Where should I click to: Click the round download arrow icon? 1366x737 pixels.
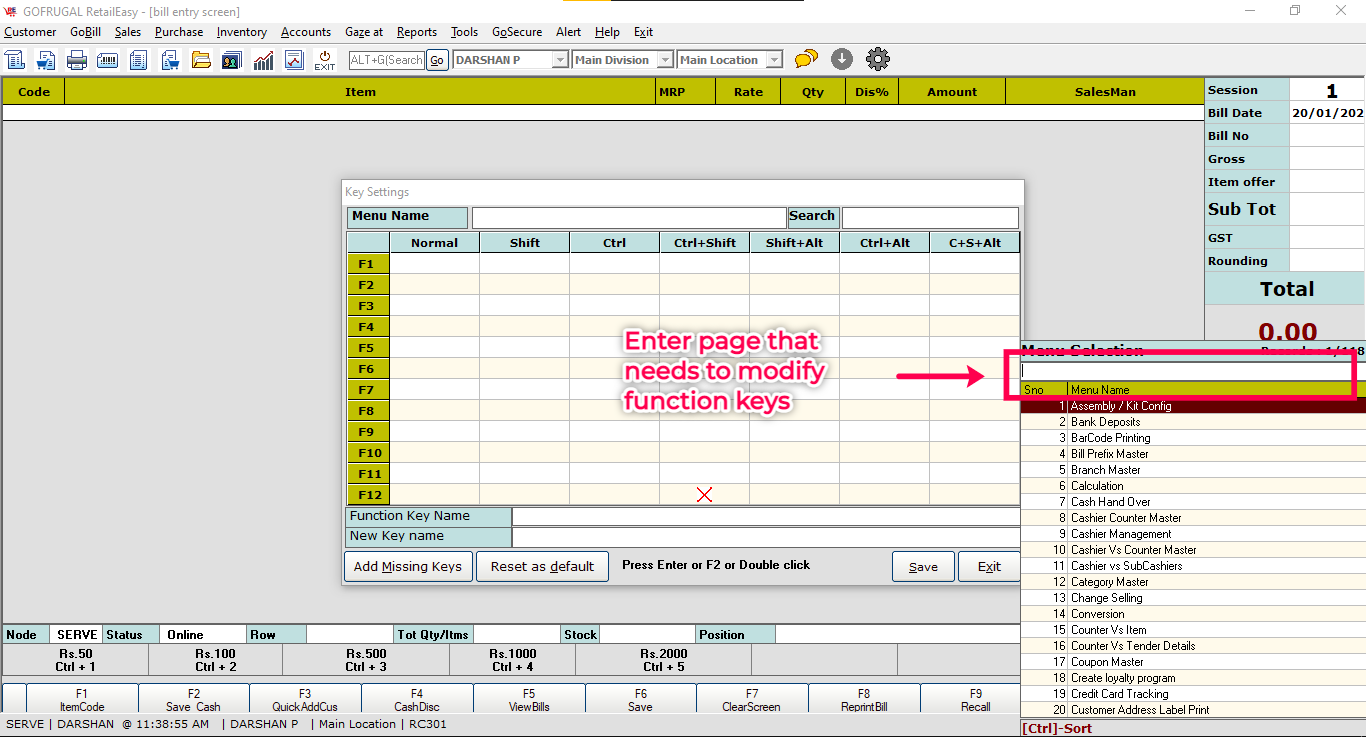click(x=842, y=60)
